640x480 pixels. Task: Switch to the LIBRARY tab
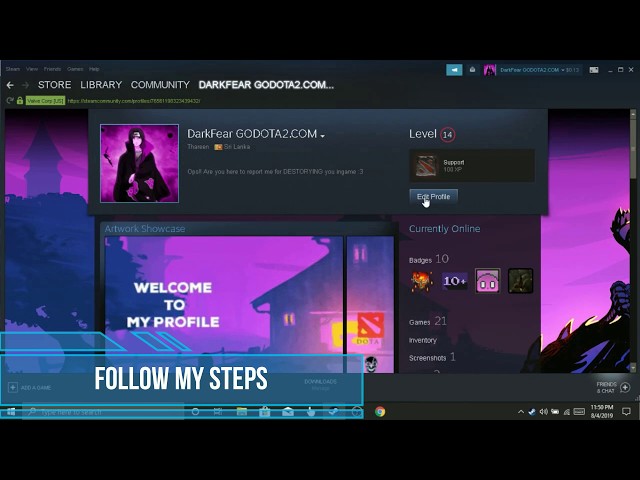tap(101, 85)
